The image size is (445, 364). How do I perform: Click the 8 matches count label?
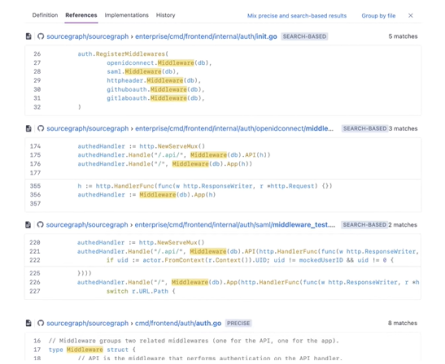pos(402,323)
